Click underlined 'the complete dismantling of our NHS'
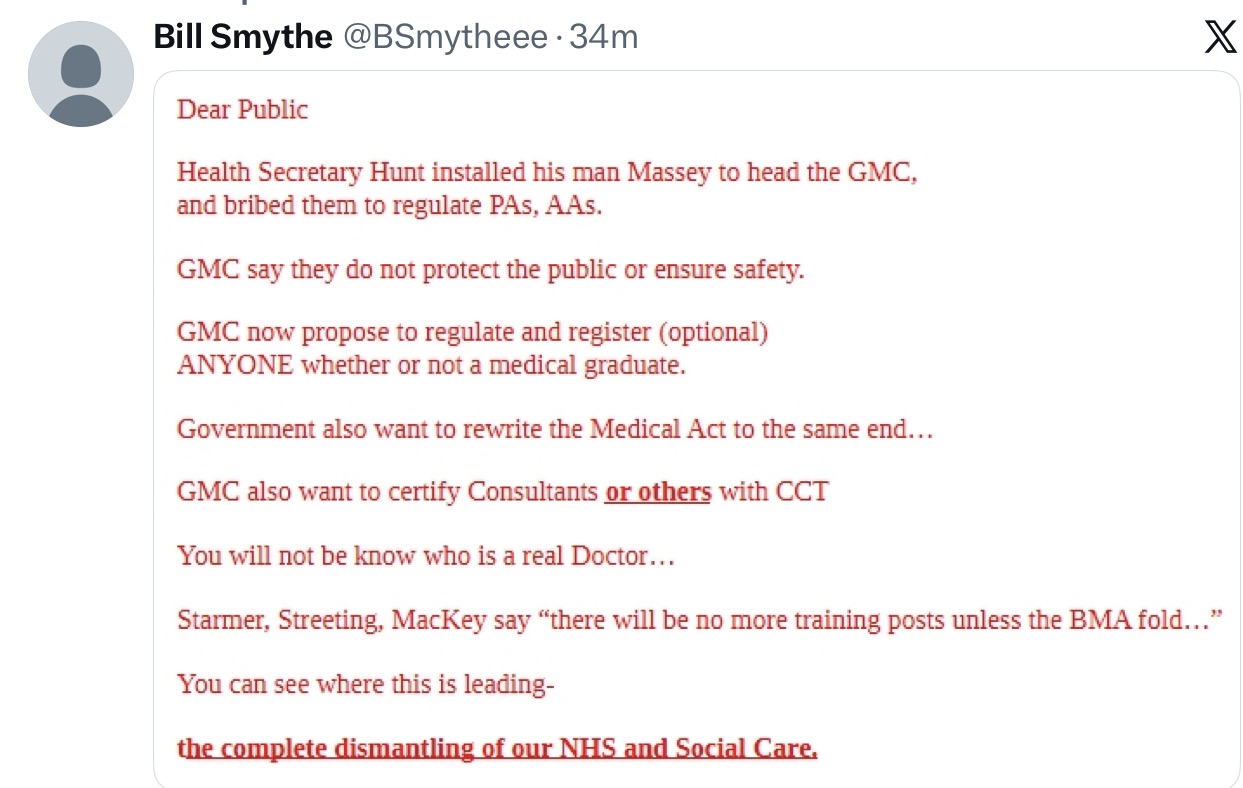Image resolution: width=1243 pixels, height=788 pixels. click(x=497, y=748)
